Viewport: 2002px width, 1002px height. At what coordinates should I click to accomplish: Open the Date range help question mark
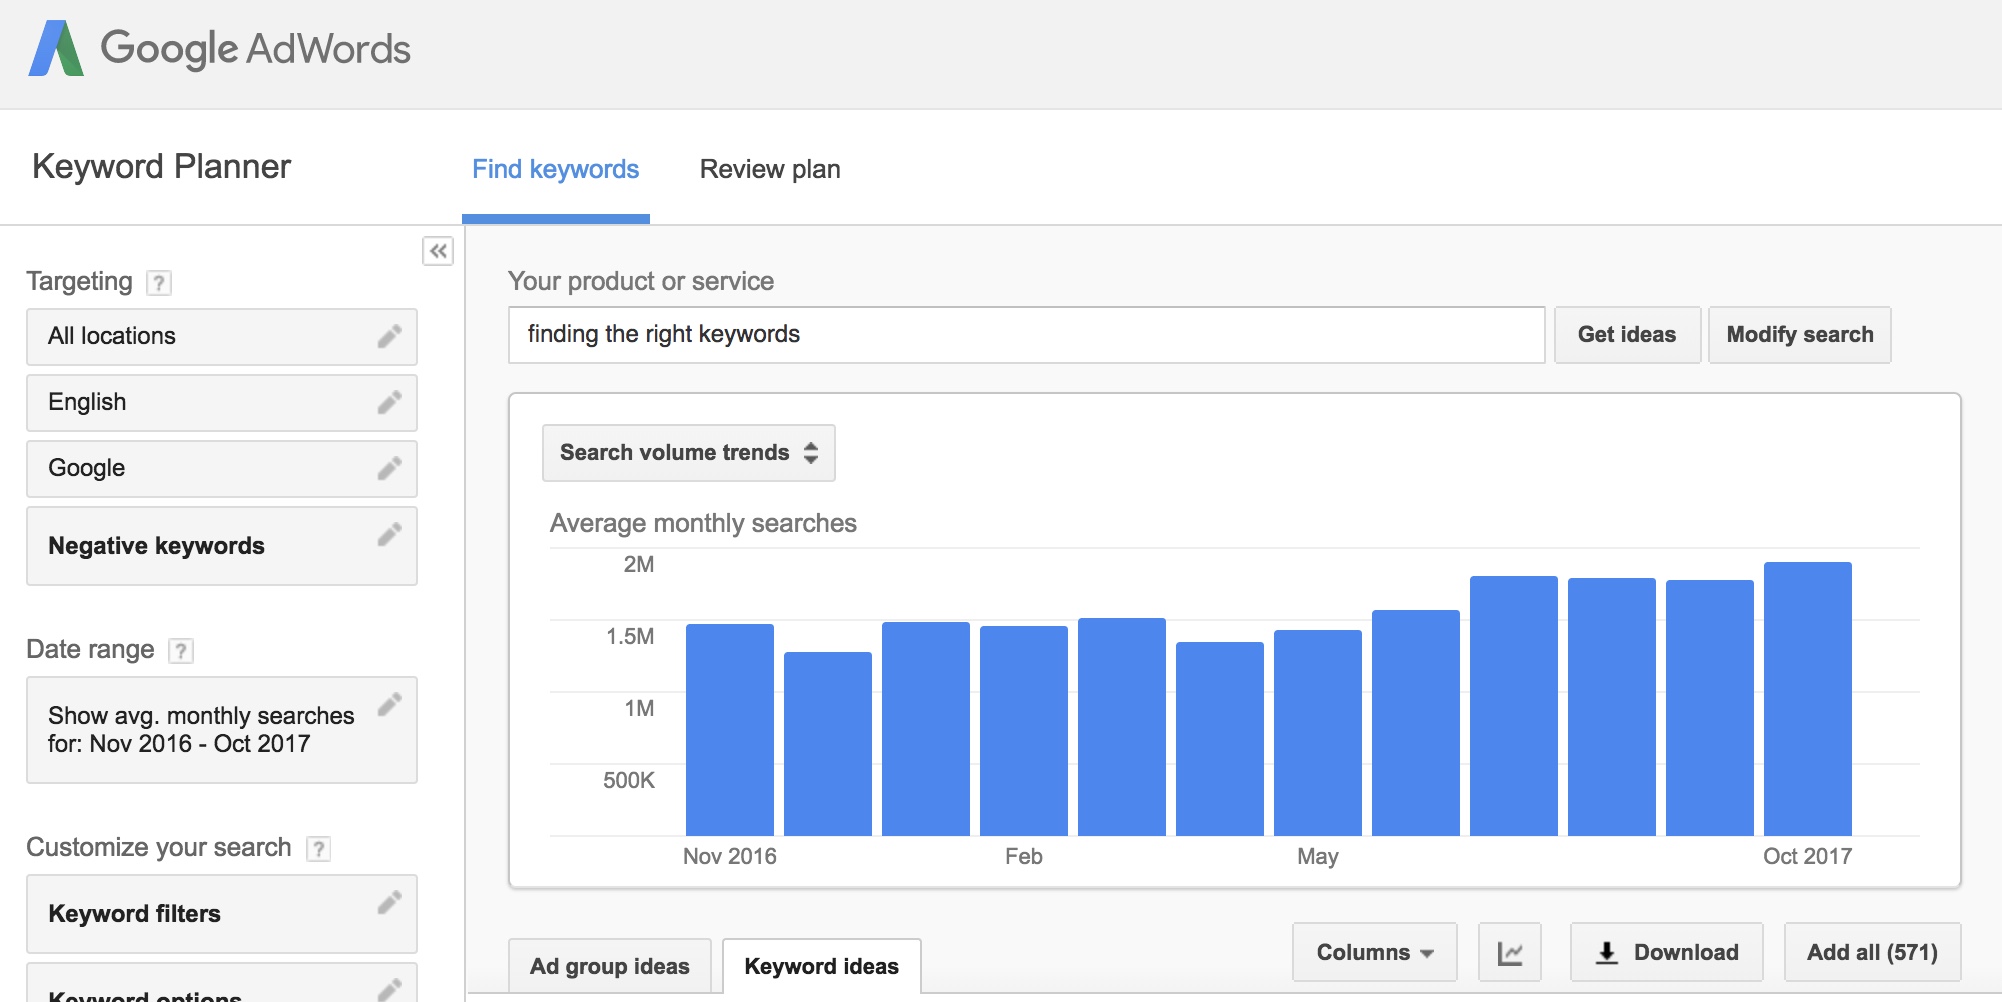(181, 651)
